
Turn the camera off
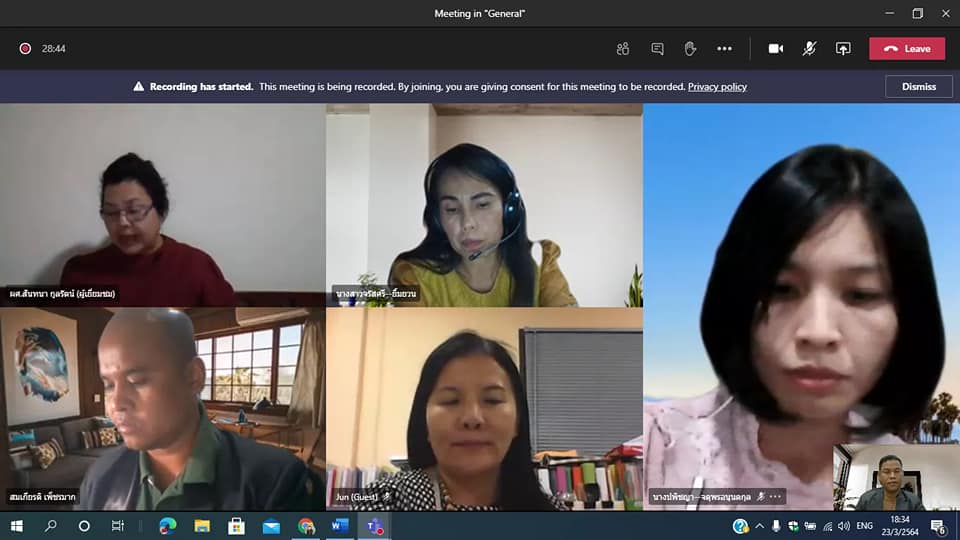[x=775, y=48]
